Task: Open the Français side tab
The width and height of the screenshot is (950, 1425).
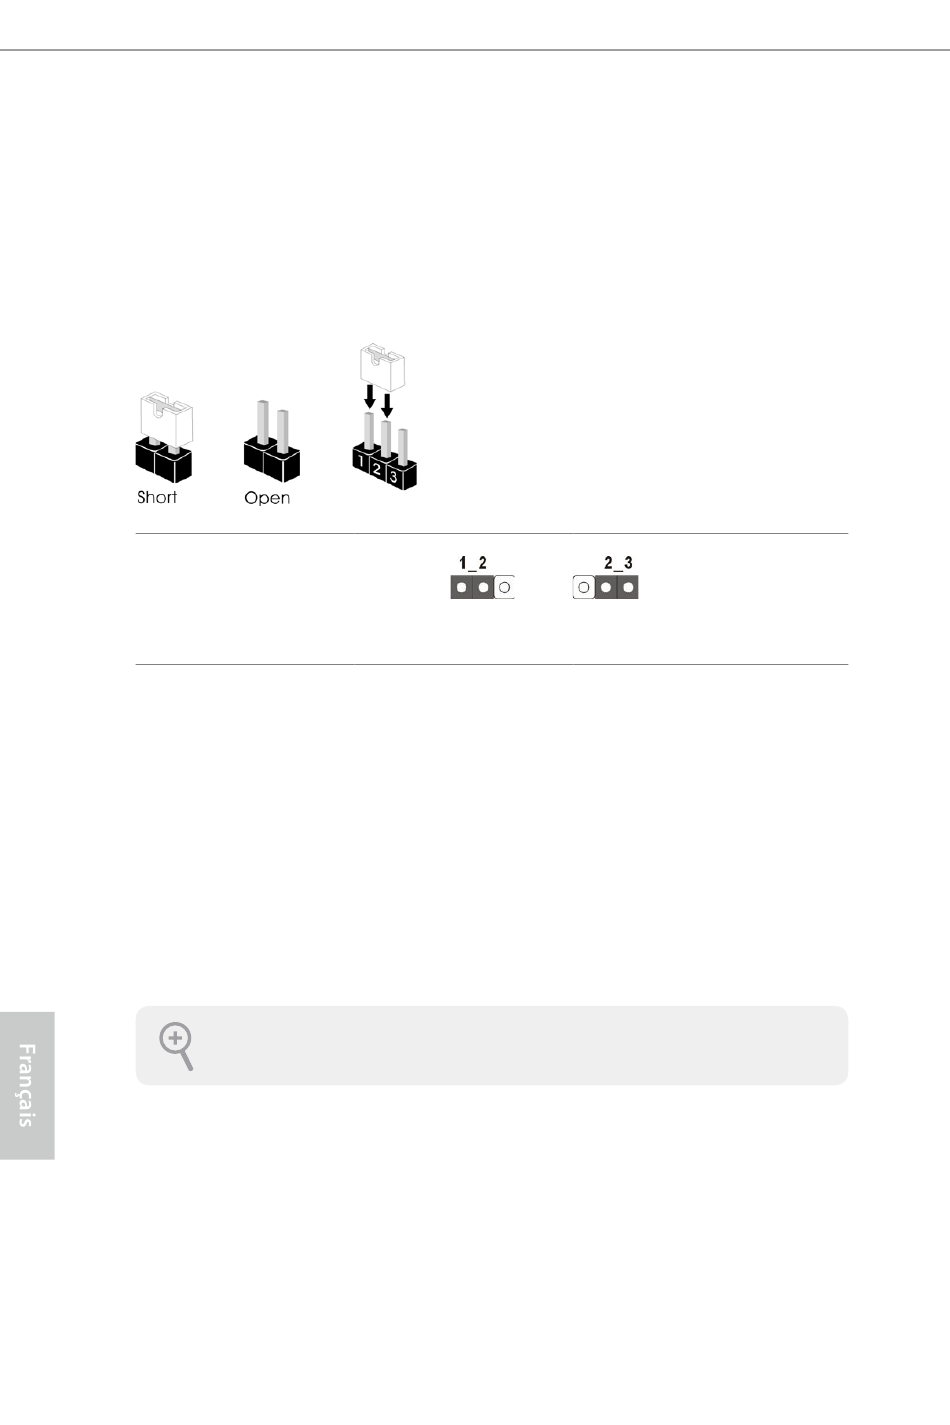Action: click(27, 1085)
